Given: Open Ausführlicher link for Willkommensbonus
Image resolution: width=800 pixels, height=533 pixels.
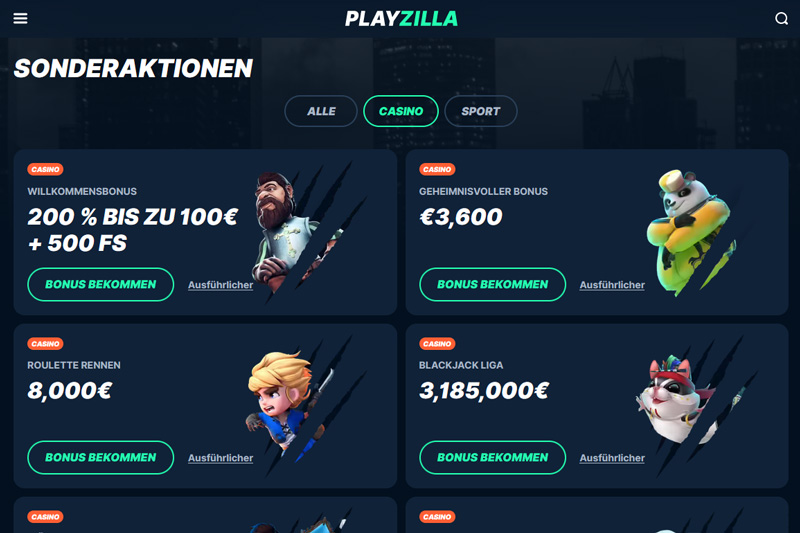Looking at the screenshot, I should (x=220, y=285).
